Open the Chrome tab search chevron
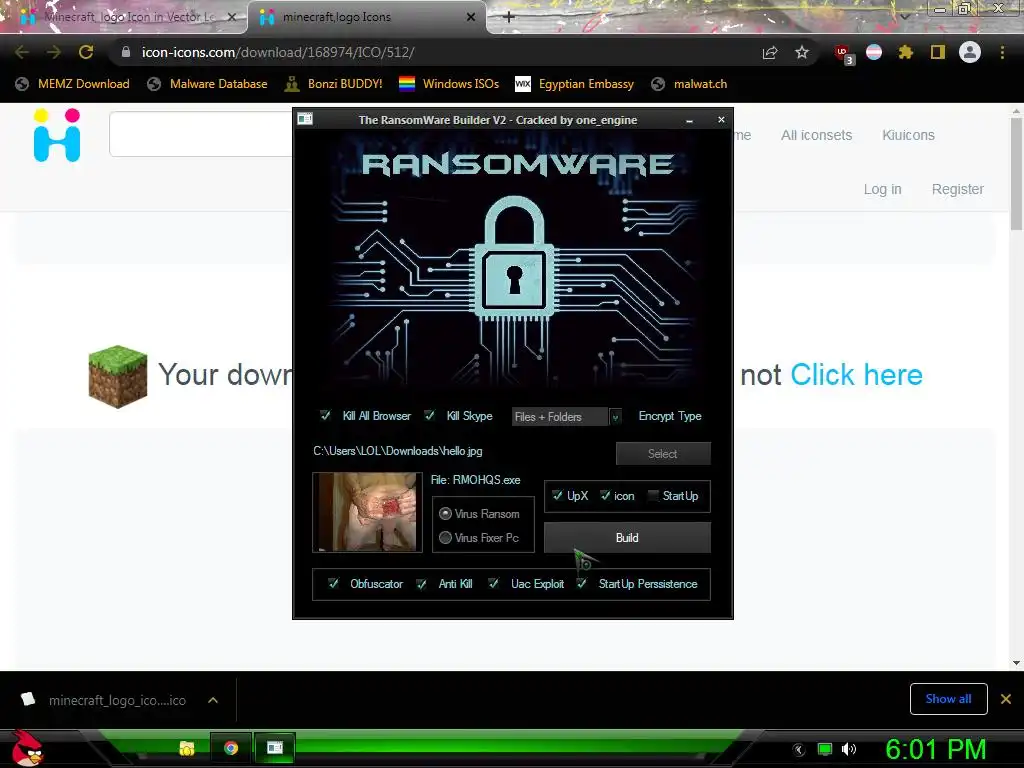This screenshot has width=1024, height=768. pyautogui.click(x=904, y=16)
